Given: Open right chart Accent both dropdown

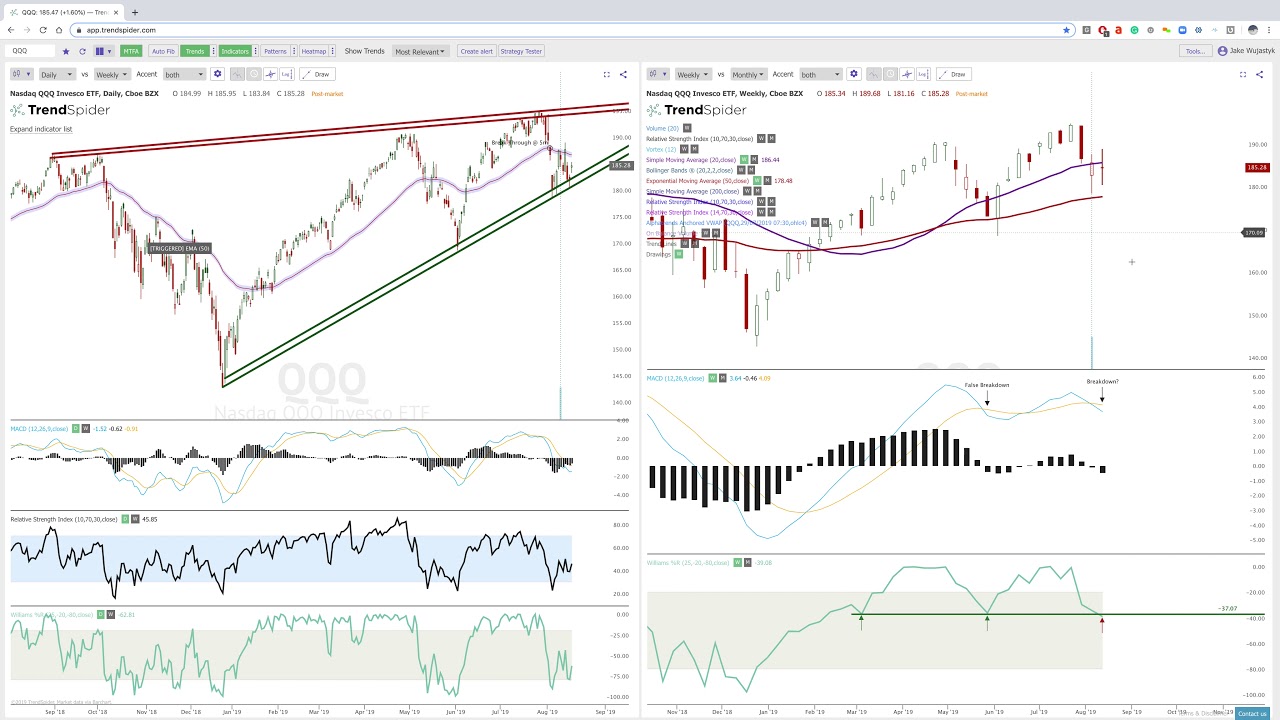Looking at the screenshot, I should point(820,74).
